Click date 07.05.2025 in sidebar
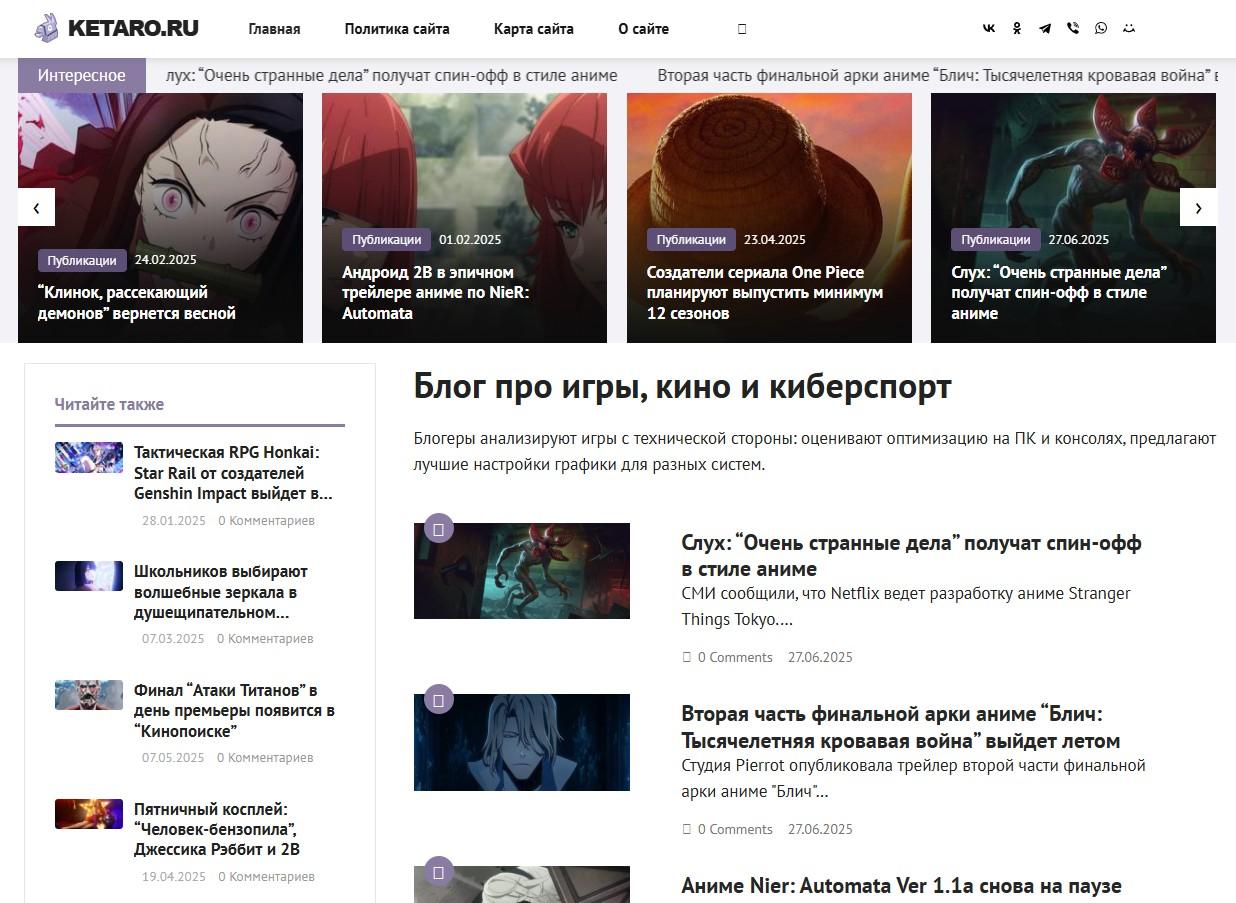 (x=173, y=757)
